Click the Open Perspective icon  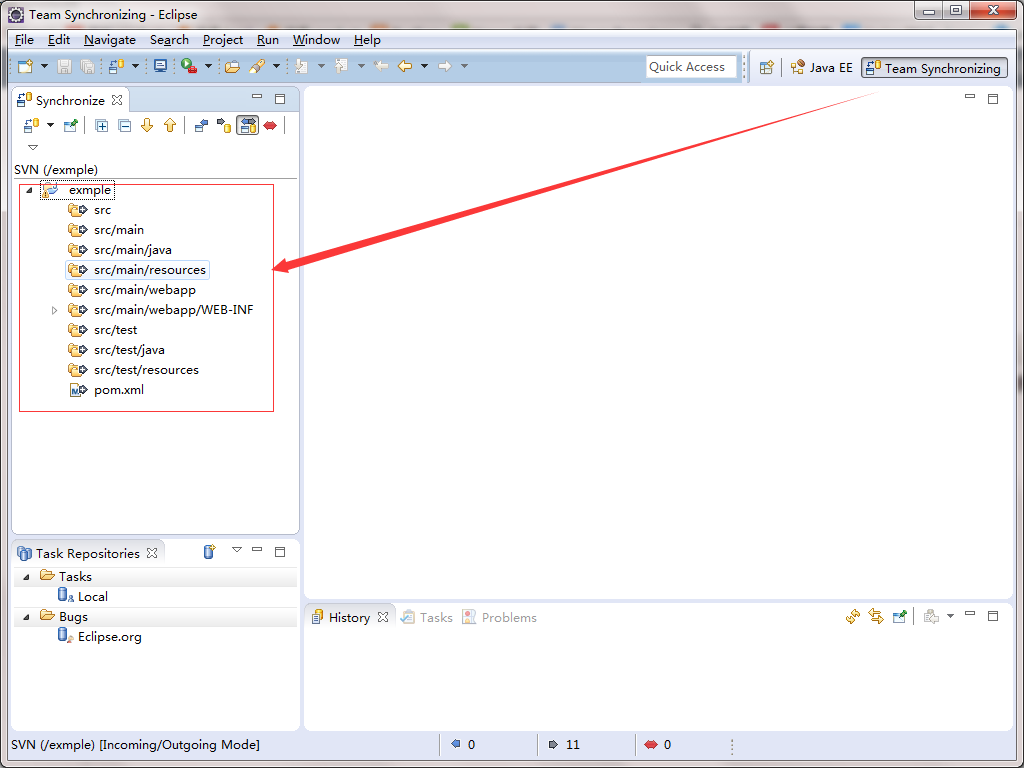[x=767, y=67]
